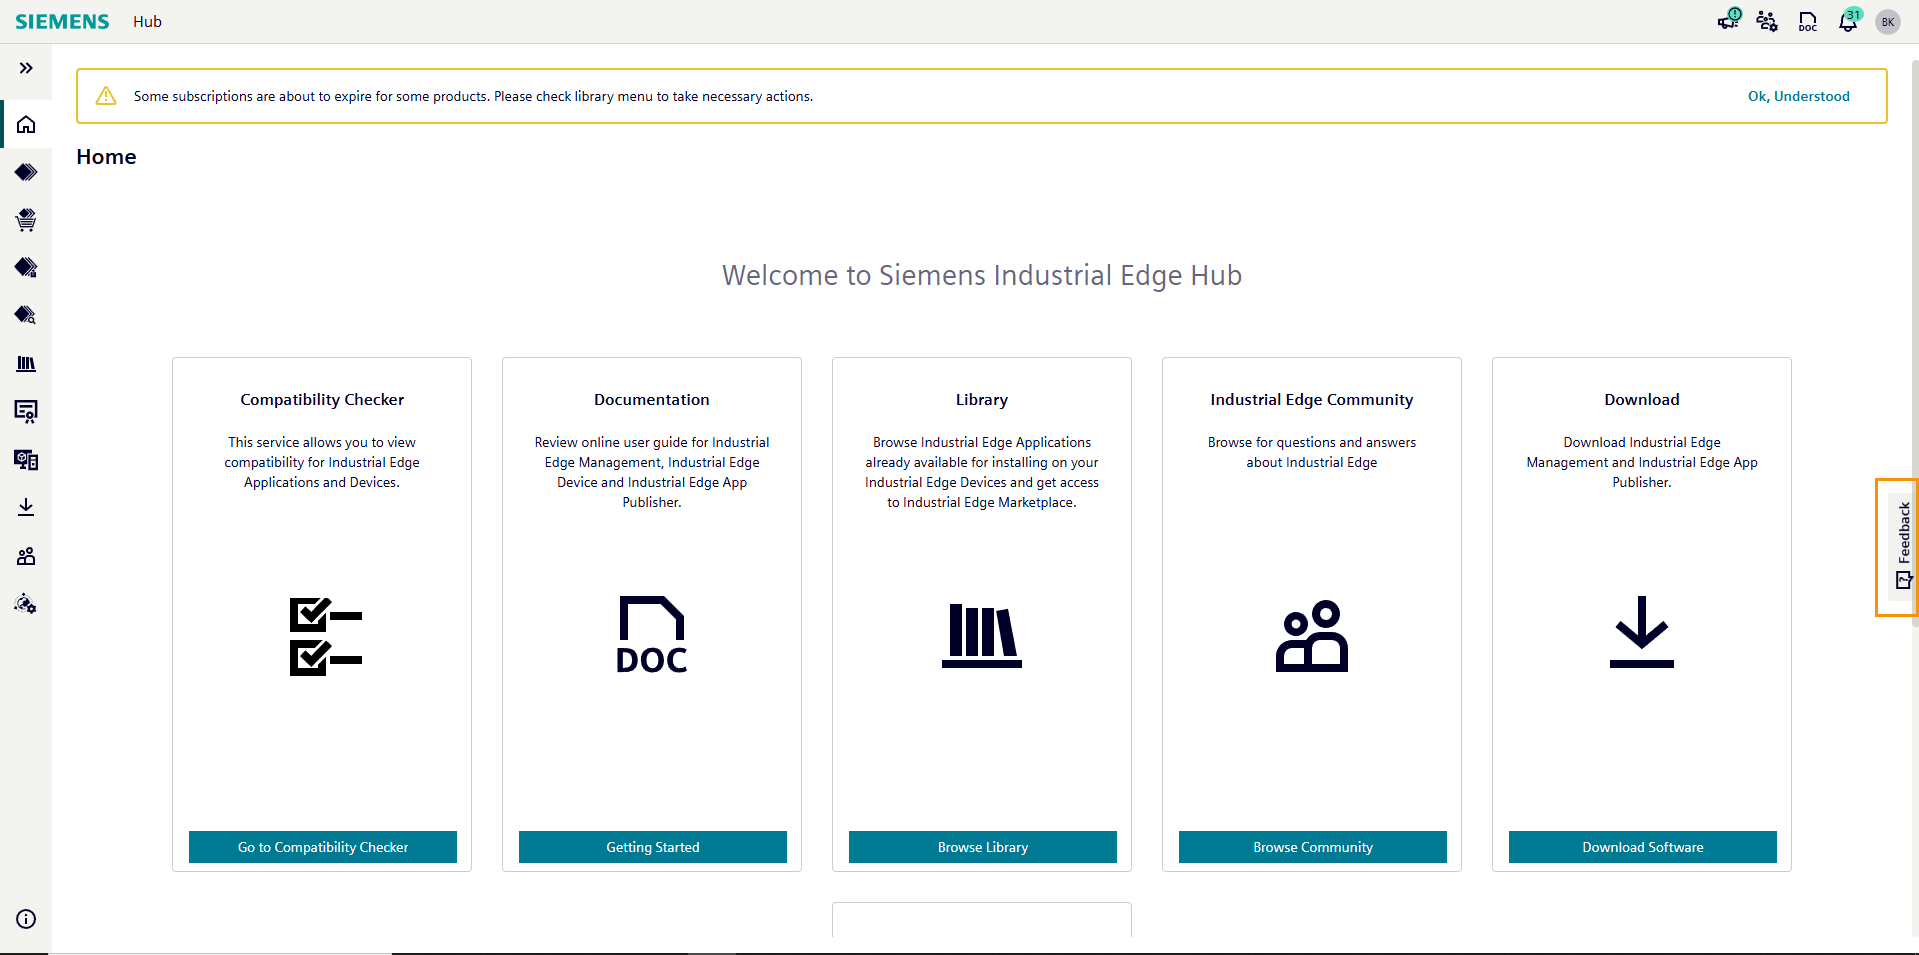Viewport: 1919px width, 955px height.
Task: Click the Browse Community button
Action: tap(1313, 847)
